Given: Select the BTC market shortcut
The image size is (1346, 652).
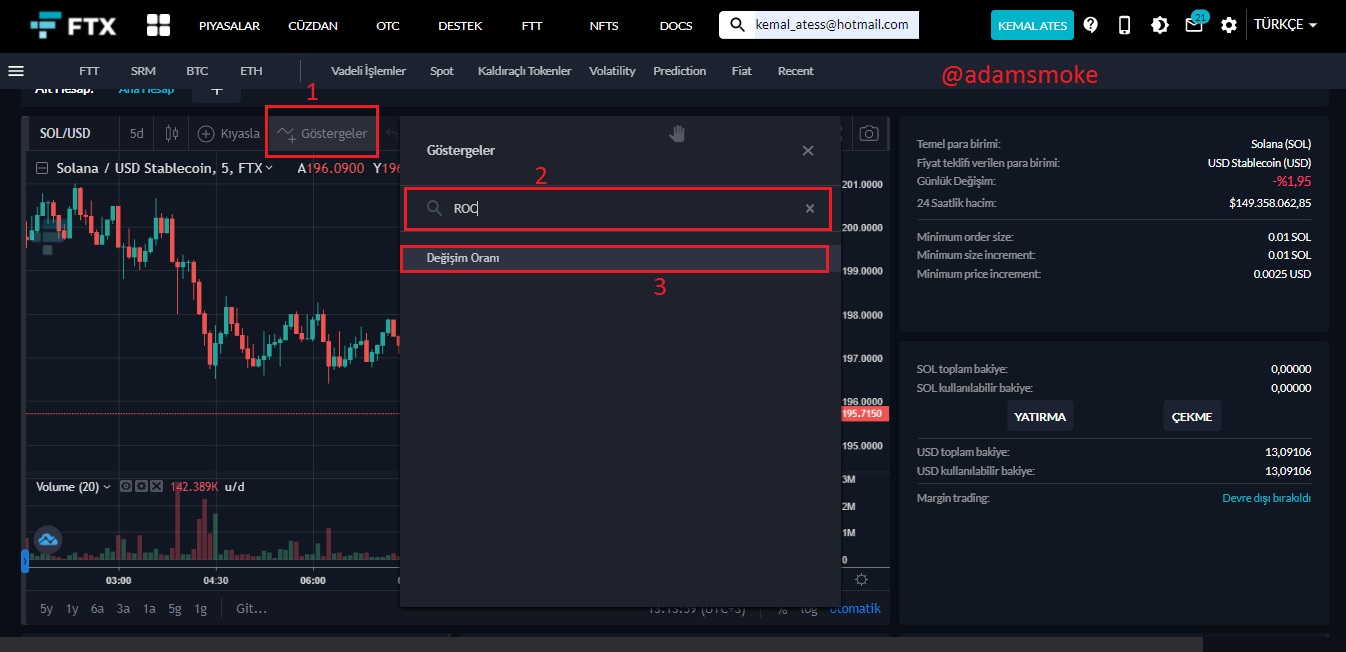Looking at the screenshot, I should coord(197,71).
